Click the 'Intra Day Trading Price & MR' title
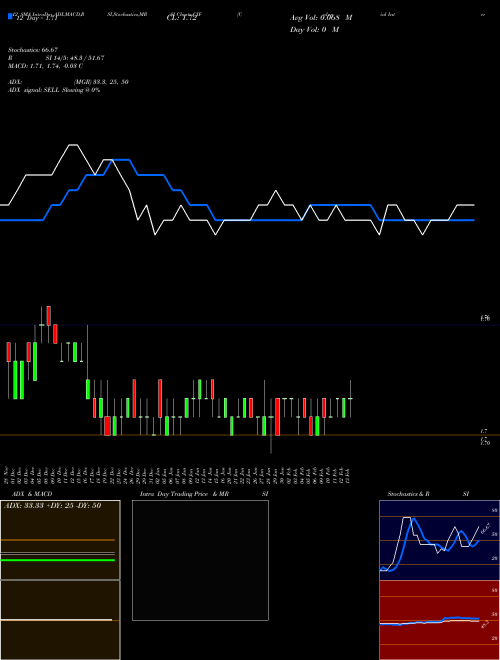500x660 pixels. tap(184, 494)
